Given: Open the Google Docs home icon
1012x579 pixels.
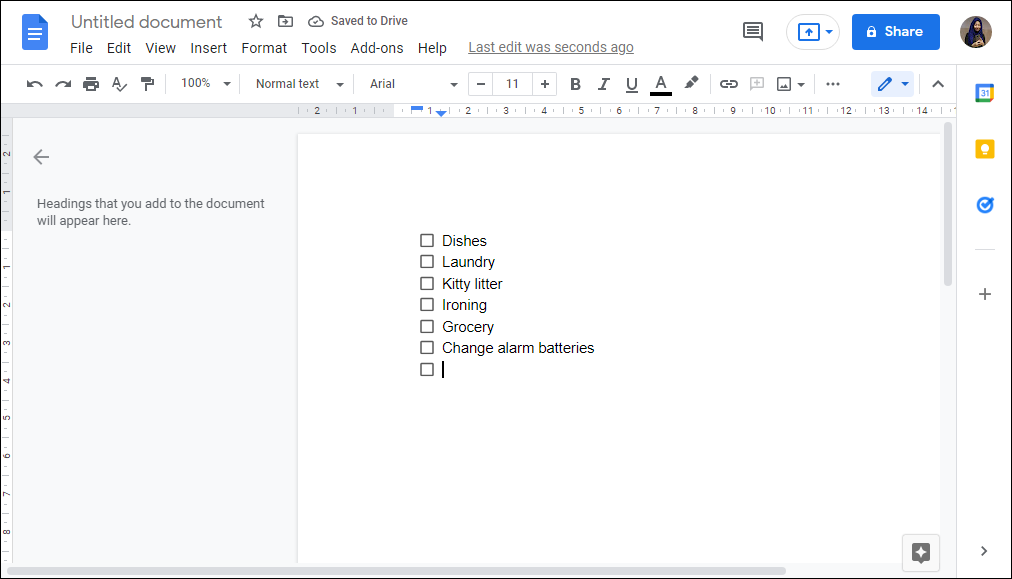Looking at the screenshot, I should click(35, 32).
